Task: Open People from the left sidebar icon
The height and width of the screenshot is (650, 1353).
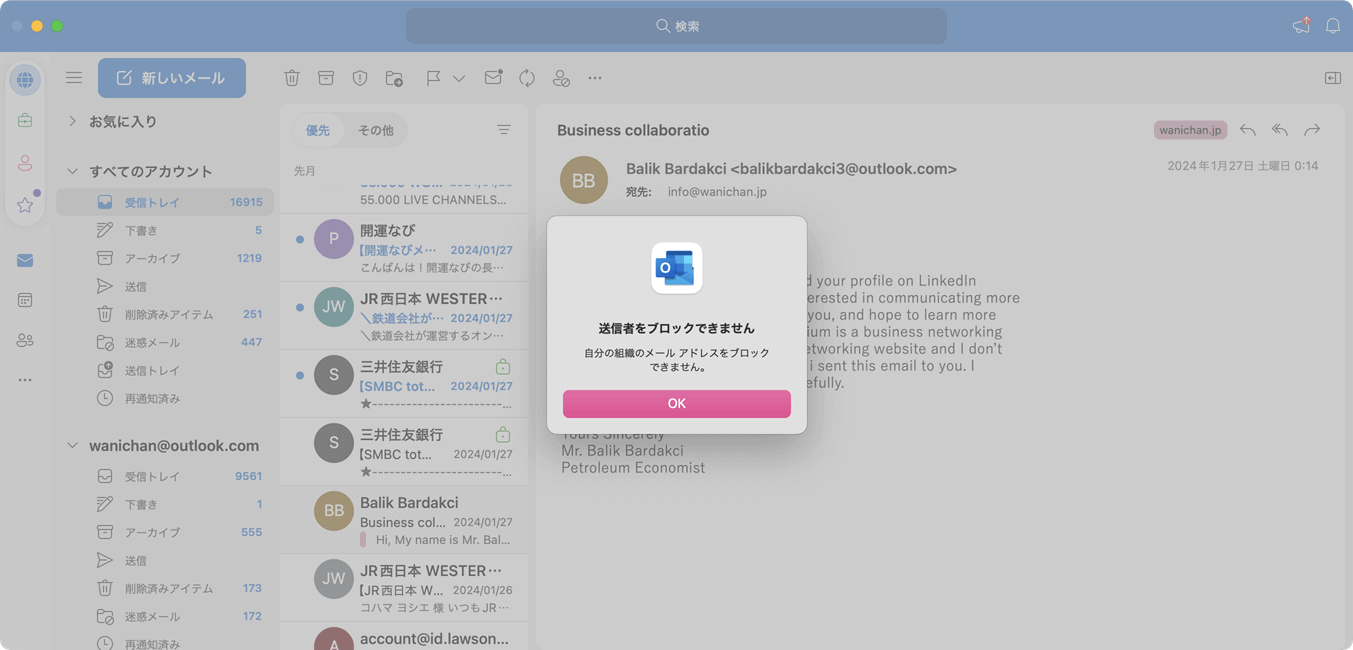Action: pos(25,339)
